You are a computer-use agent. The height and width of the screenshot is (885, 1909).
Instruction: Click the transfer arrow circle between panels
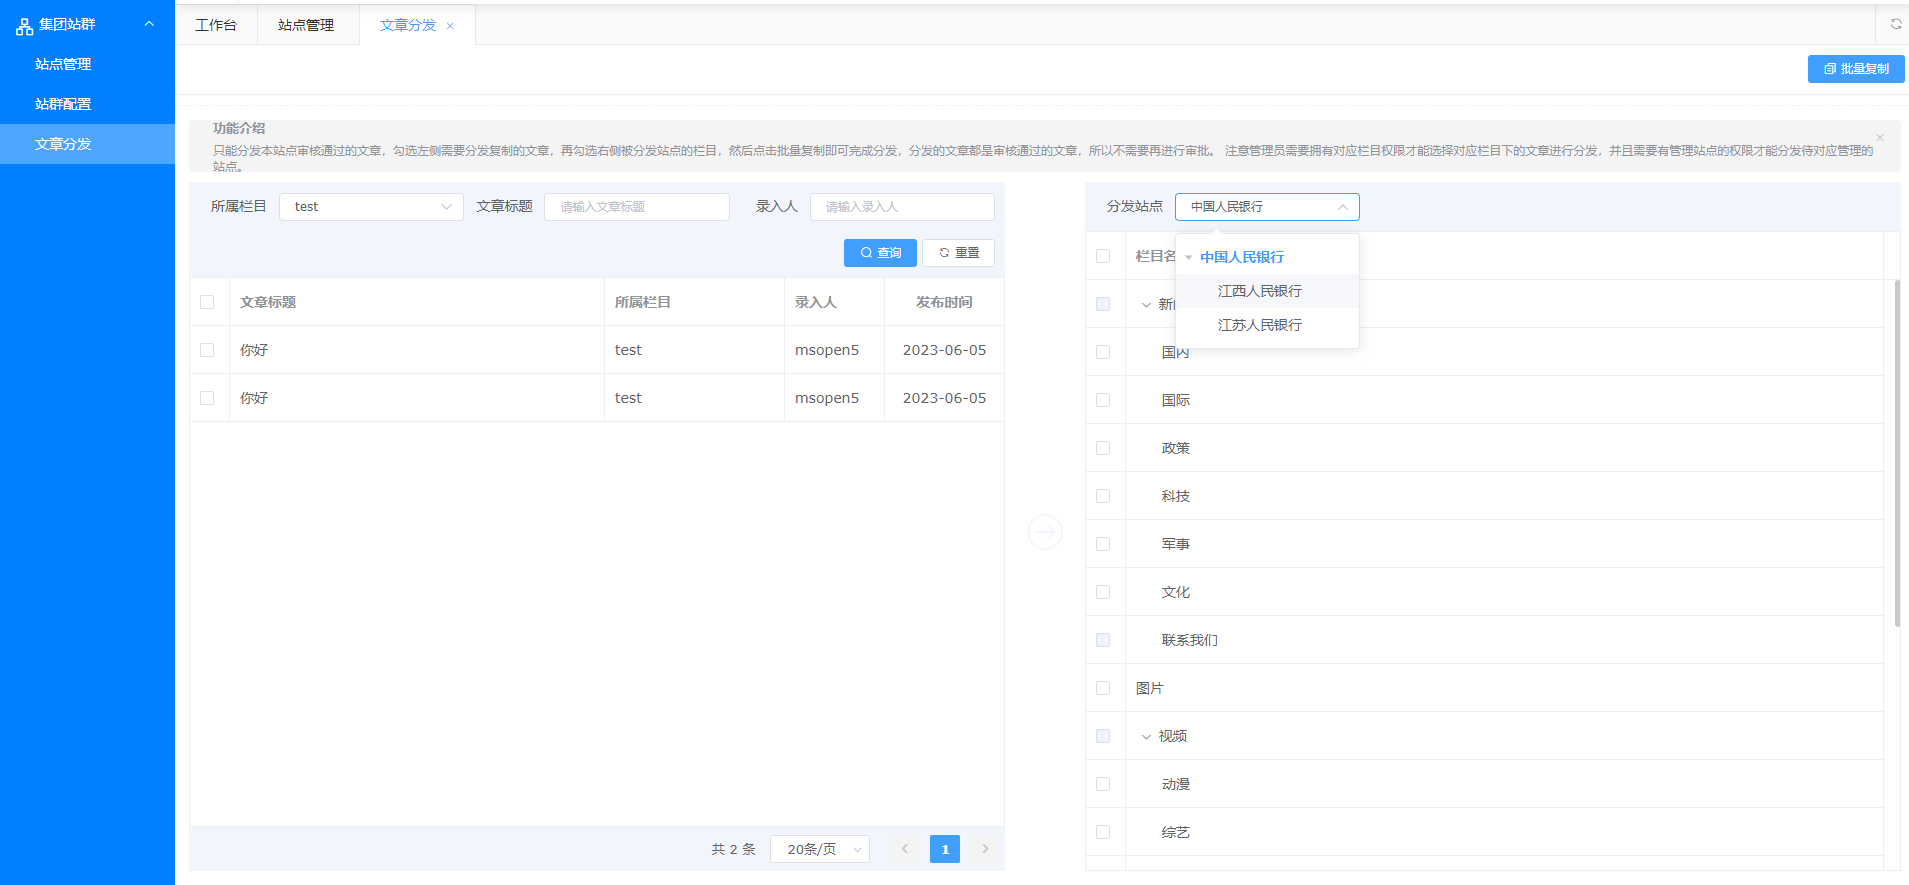pos(1045,532)
